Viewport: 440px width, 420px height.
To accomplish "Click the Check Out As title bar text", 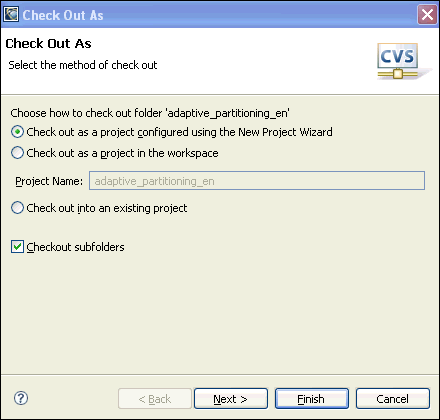I will point(63,15).
